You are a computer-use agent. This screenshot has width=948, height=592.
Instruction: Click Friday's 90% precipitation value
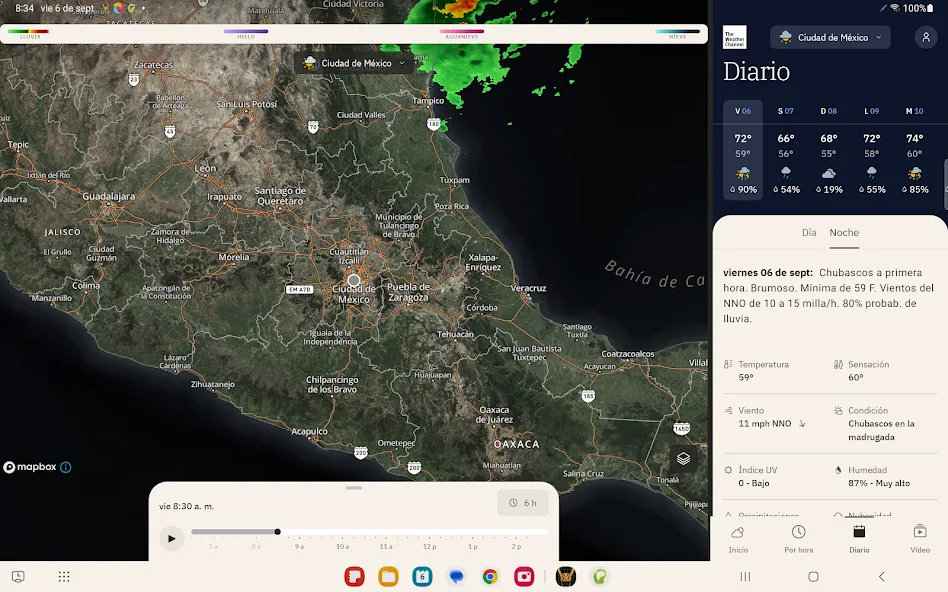[x=743, y=189]
